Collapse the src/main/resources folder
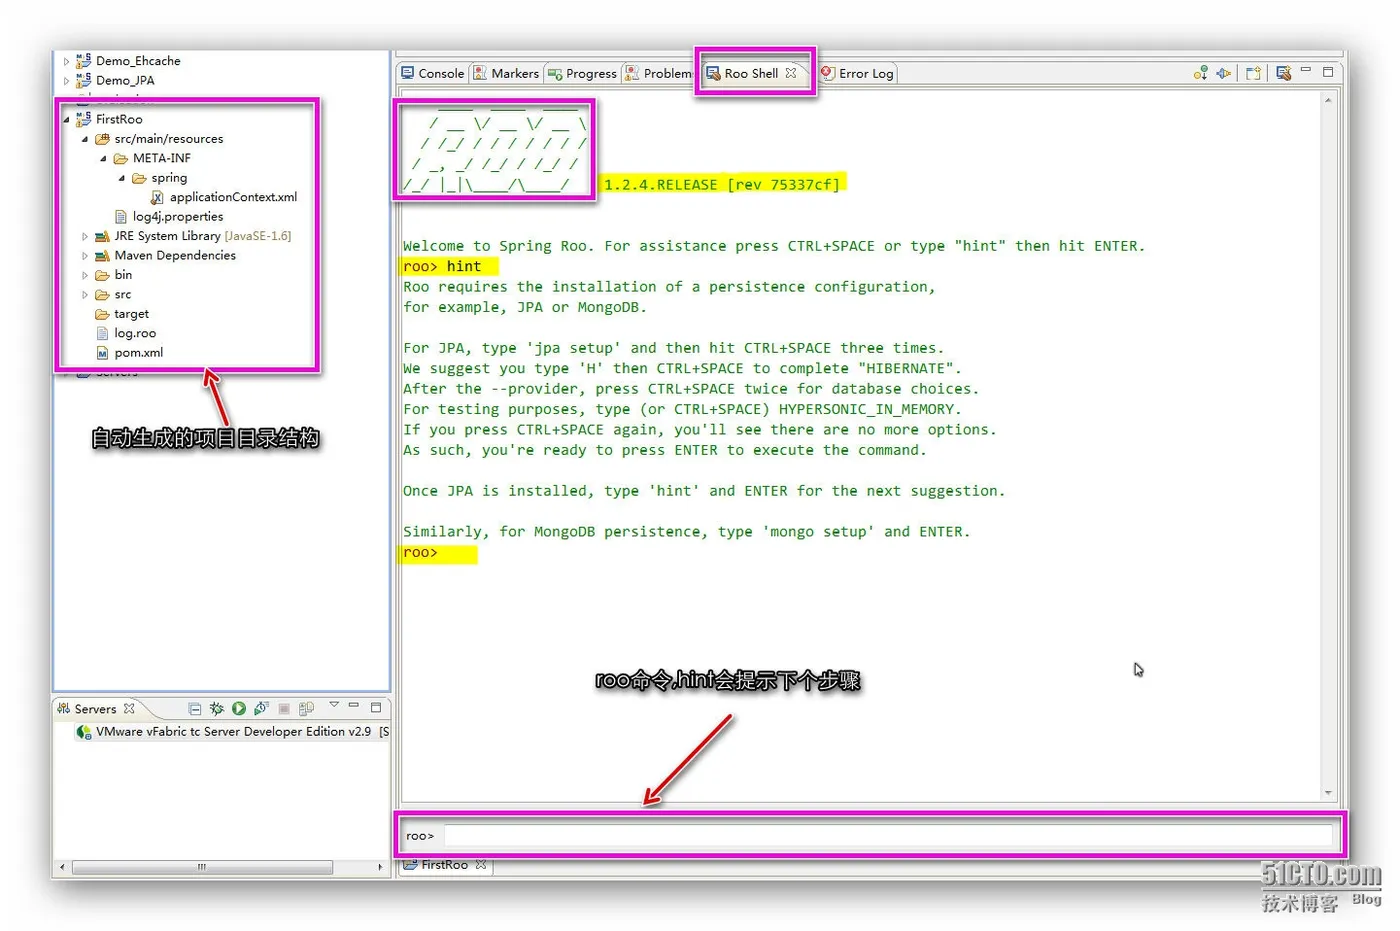 click(x=85, y=139)
